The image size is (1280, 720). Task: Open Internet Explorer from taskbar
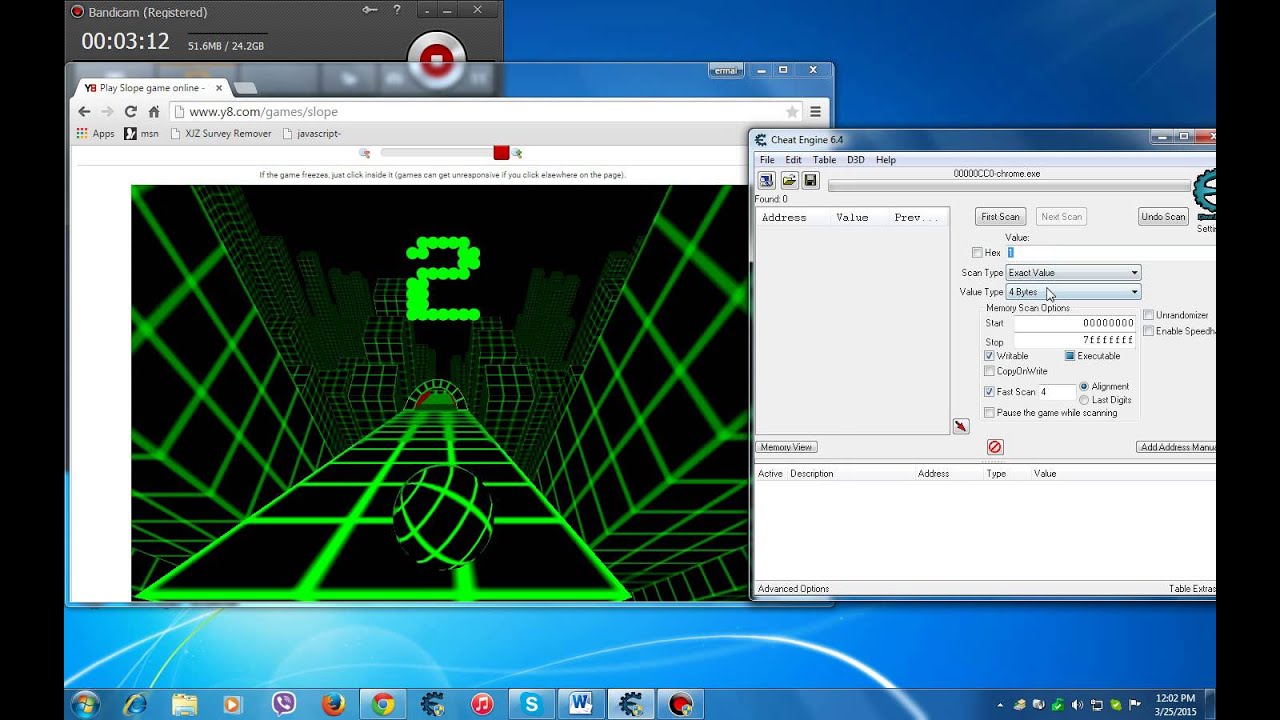[134, 704]
